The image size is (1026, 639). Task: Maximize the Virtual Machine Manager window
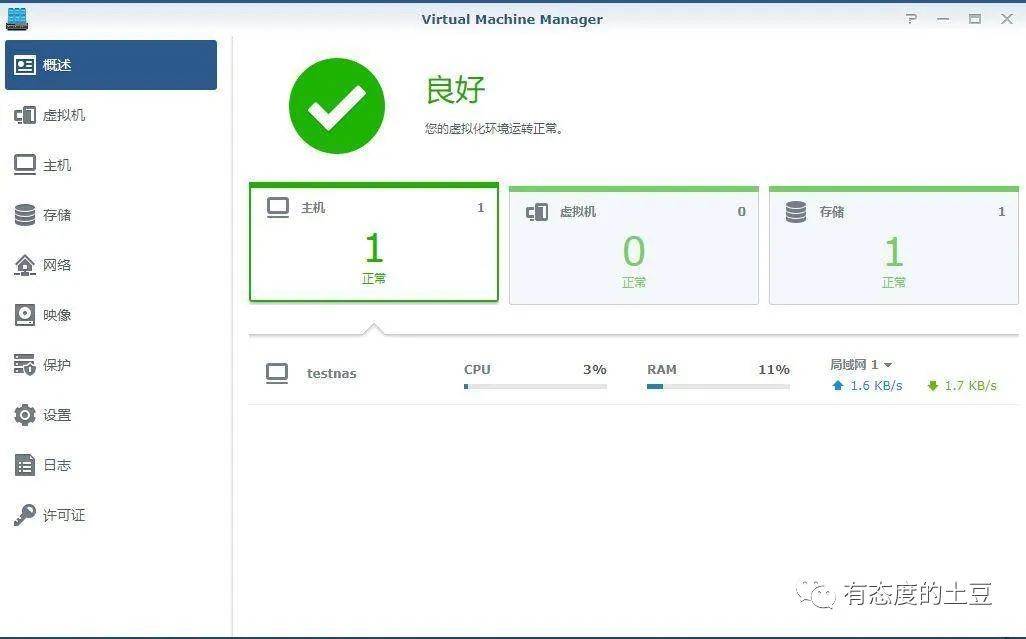pyautogui.click(x=975, y=19)
